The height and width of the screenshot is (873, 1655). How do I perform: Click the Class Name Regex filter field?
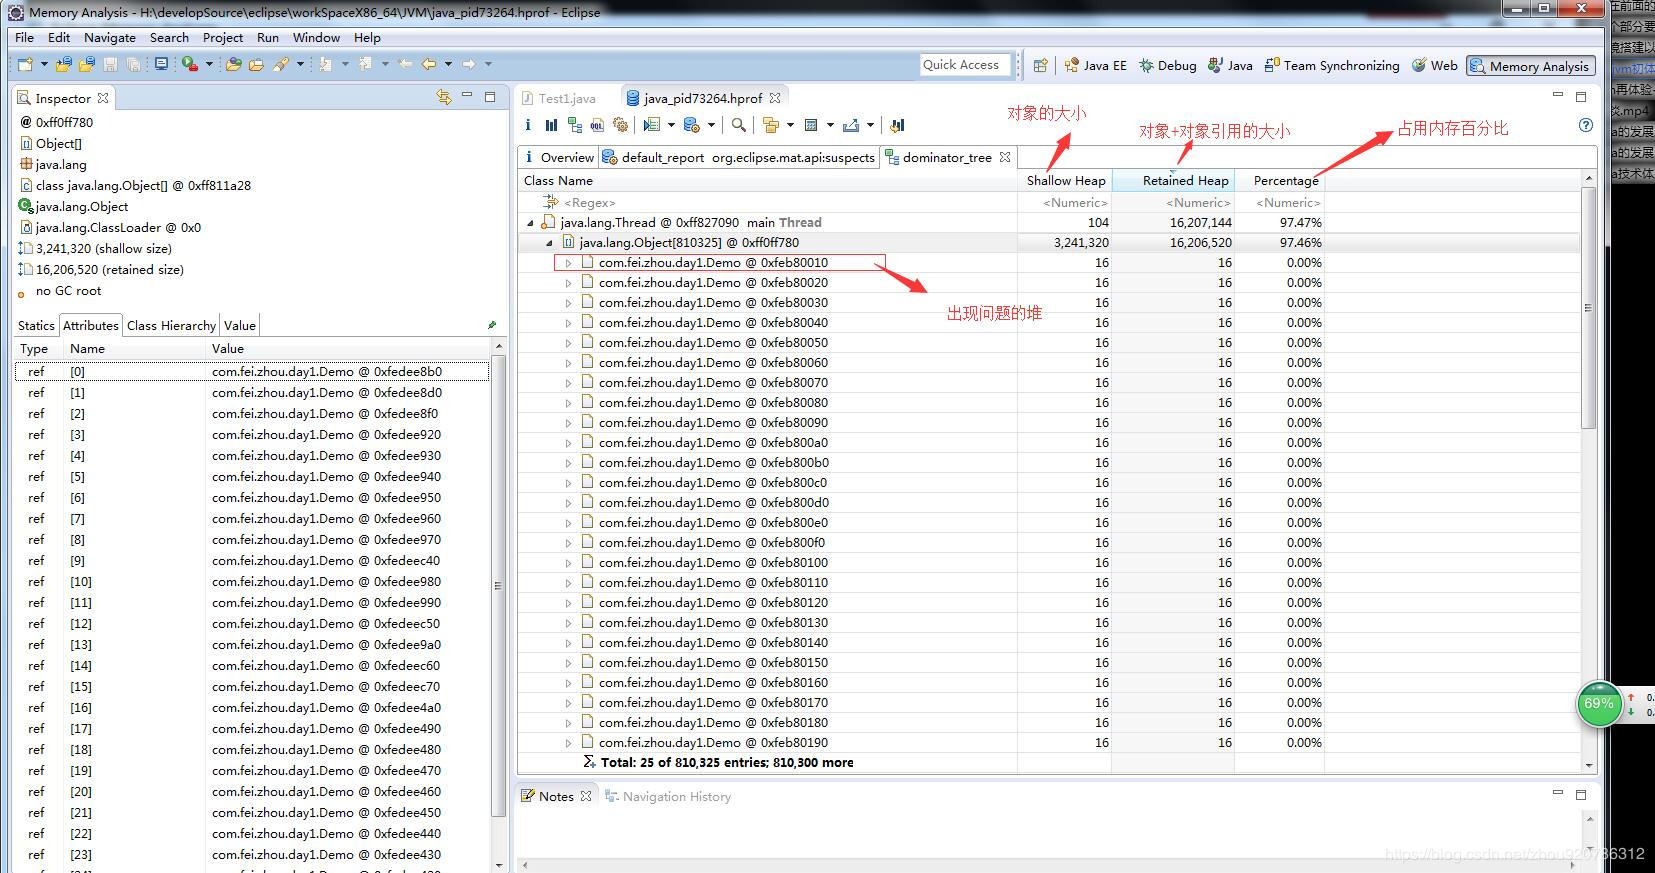(x=767, y=202)
